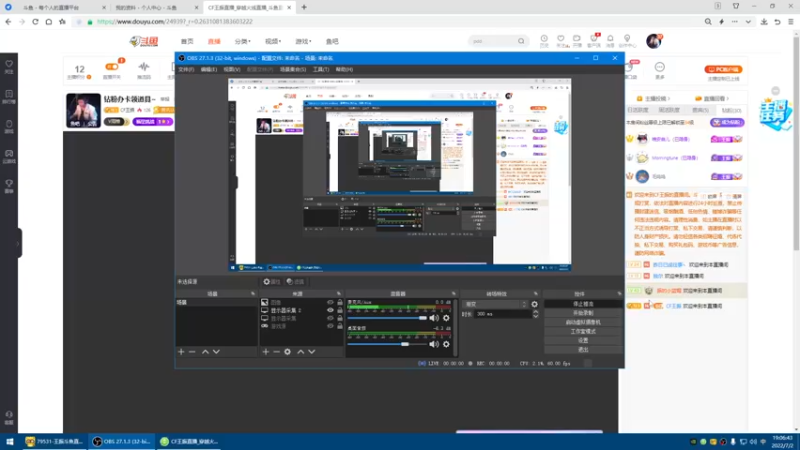Click the exit button in OBS Controls
800x450 pixels.
click(583, 349)
